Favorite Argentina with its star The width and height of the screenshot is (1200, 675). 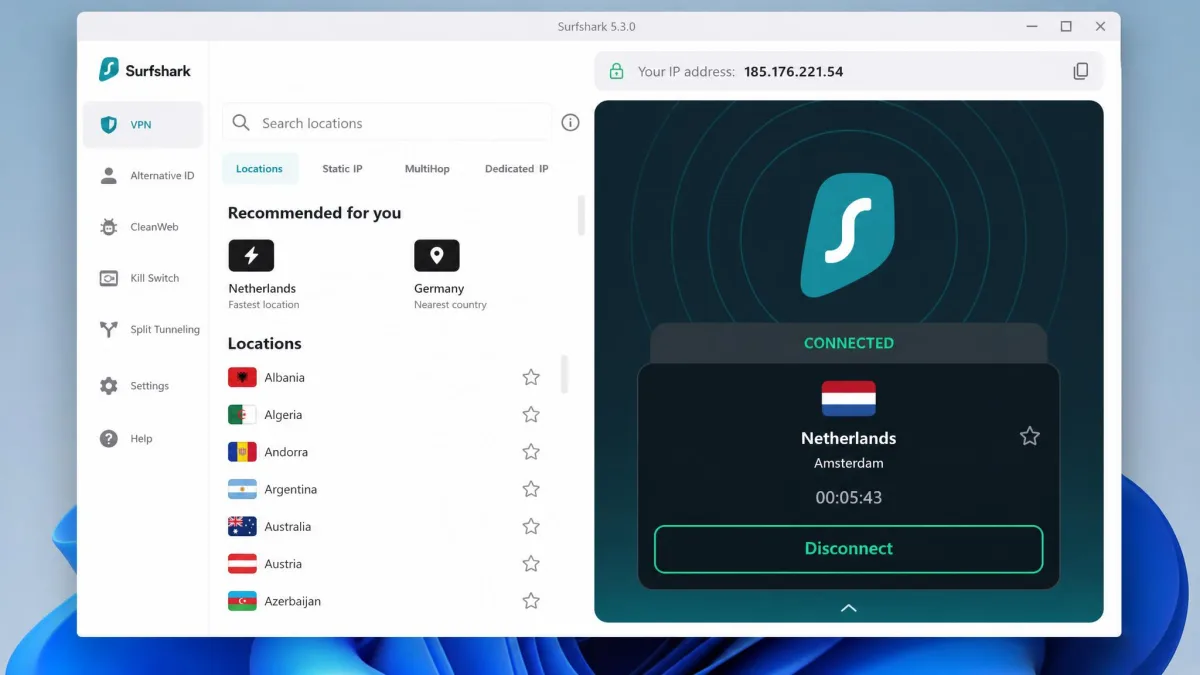(x=531, y=489)
